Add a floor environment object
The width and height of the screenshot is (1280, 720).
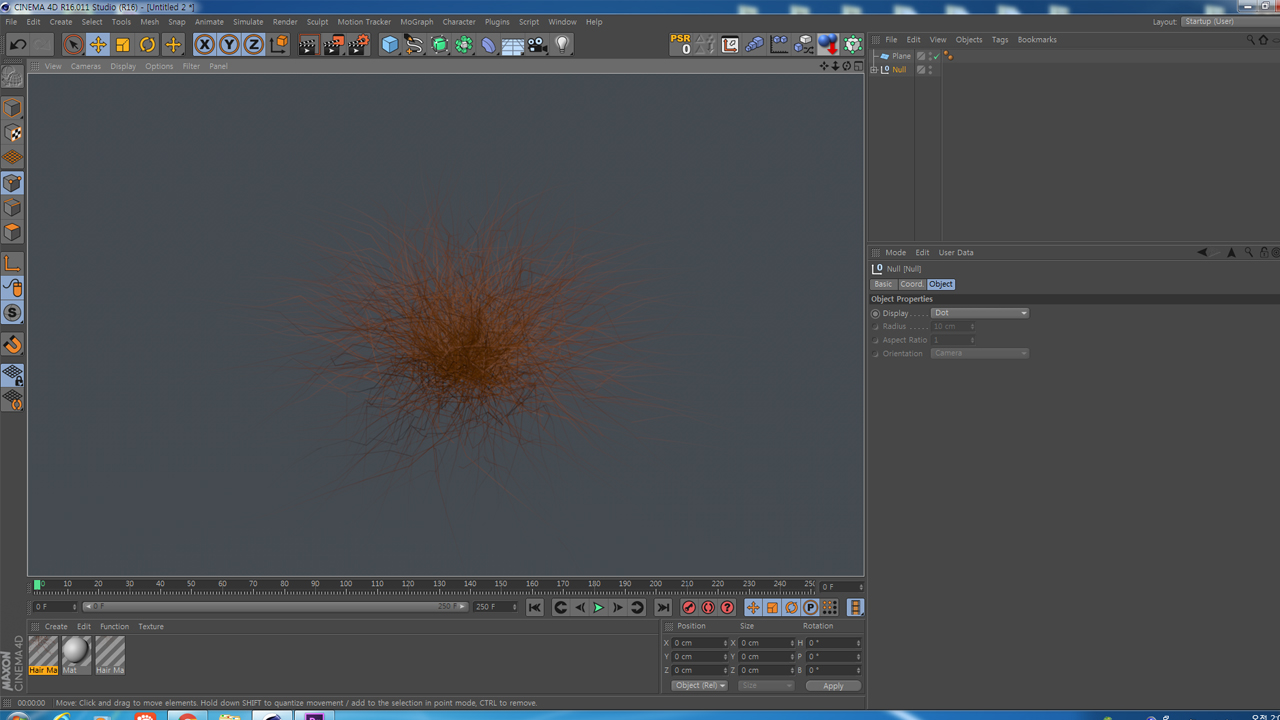513,44
